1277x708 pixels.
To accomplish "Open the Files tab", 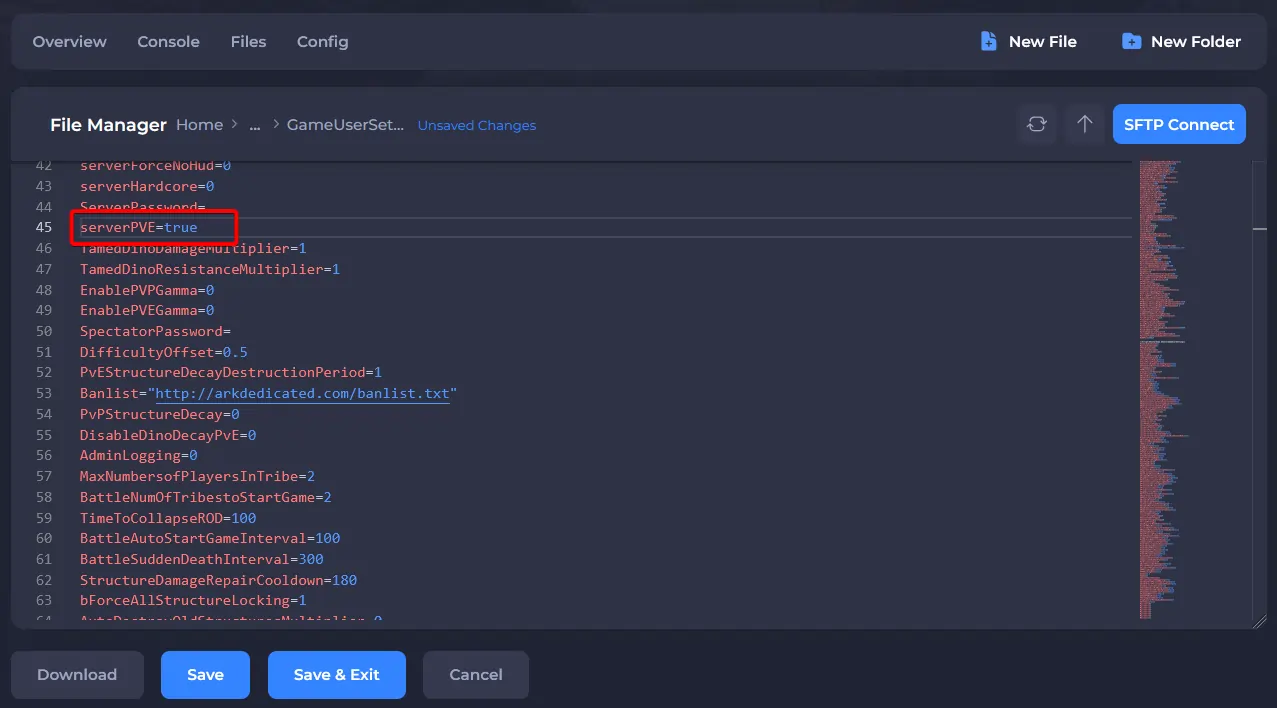I will [x=248, y=41].
